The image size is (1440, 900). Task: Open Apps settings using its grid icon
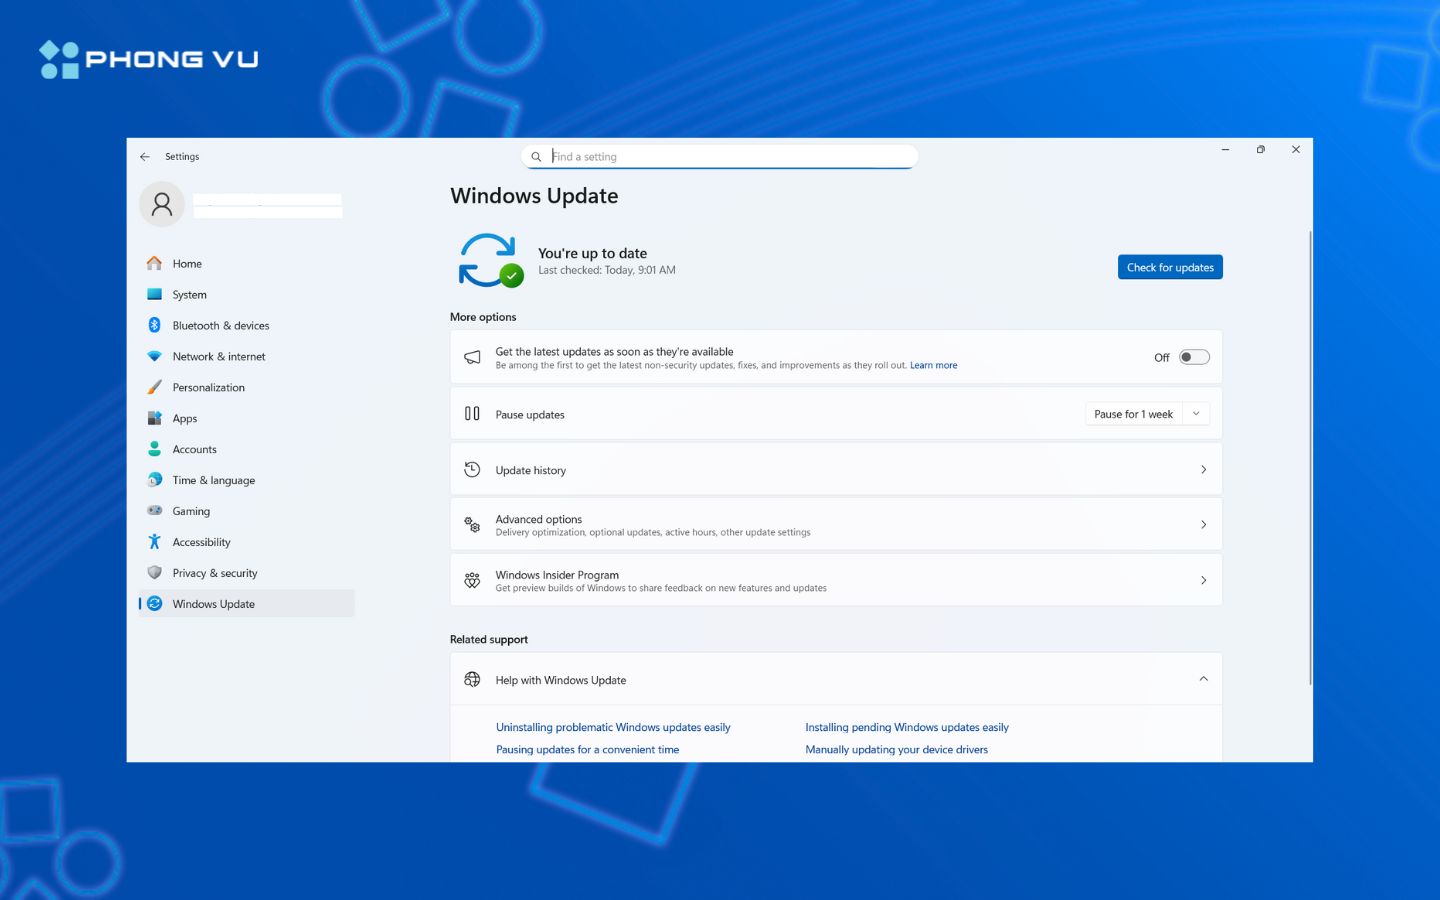pos(155,418)
